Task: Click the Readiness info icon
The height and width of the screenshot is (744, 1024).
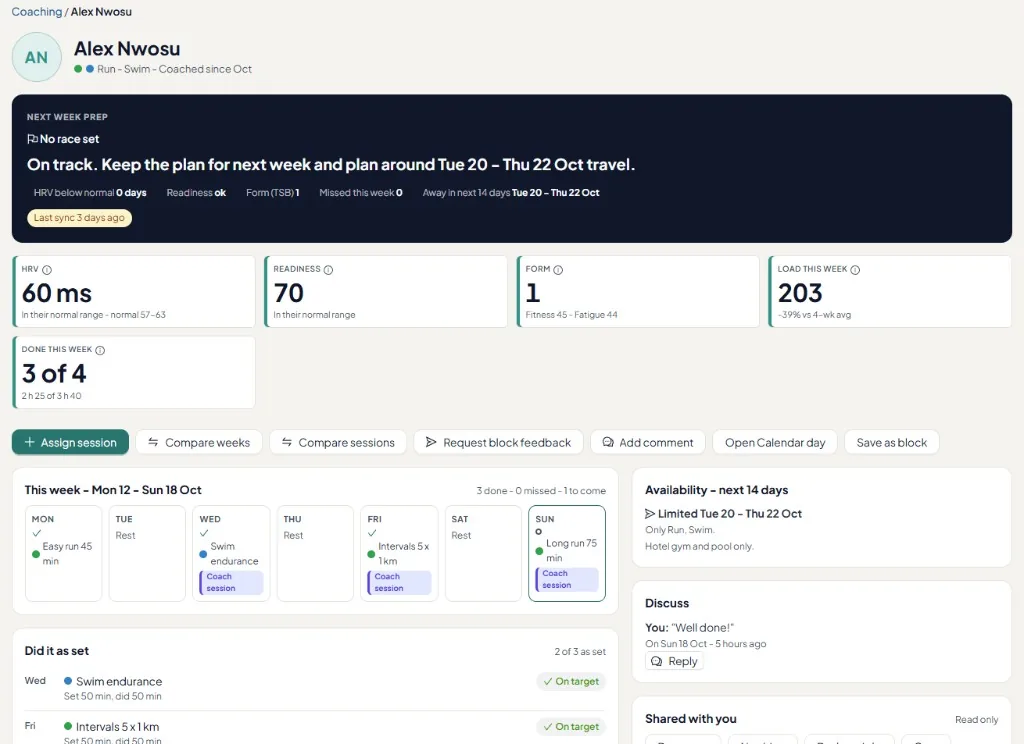Action: 328,270
